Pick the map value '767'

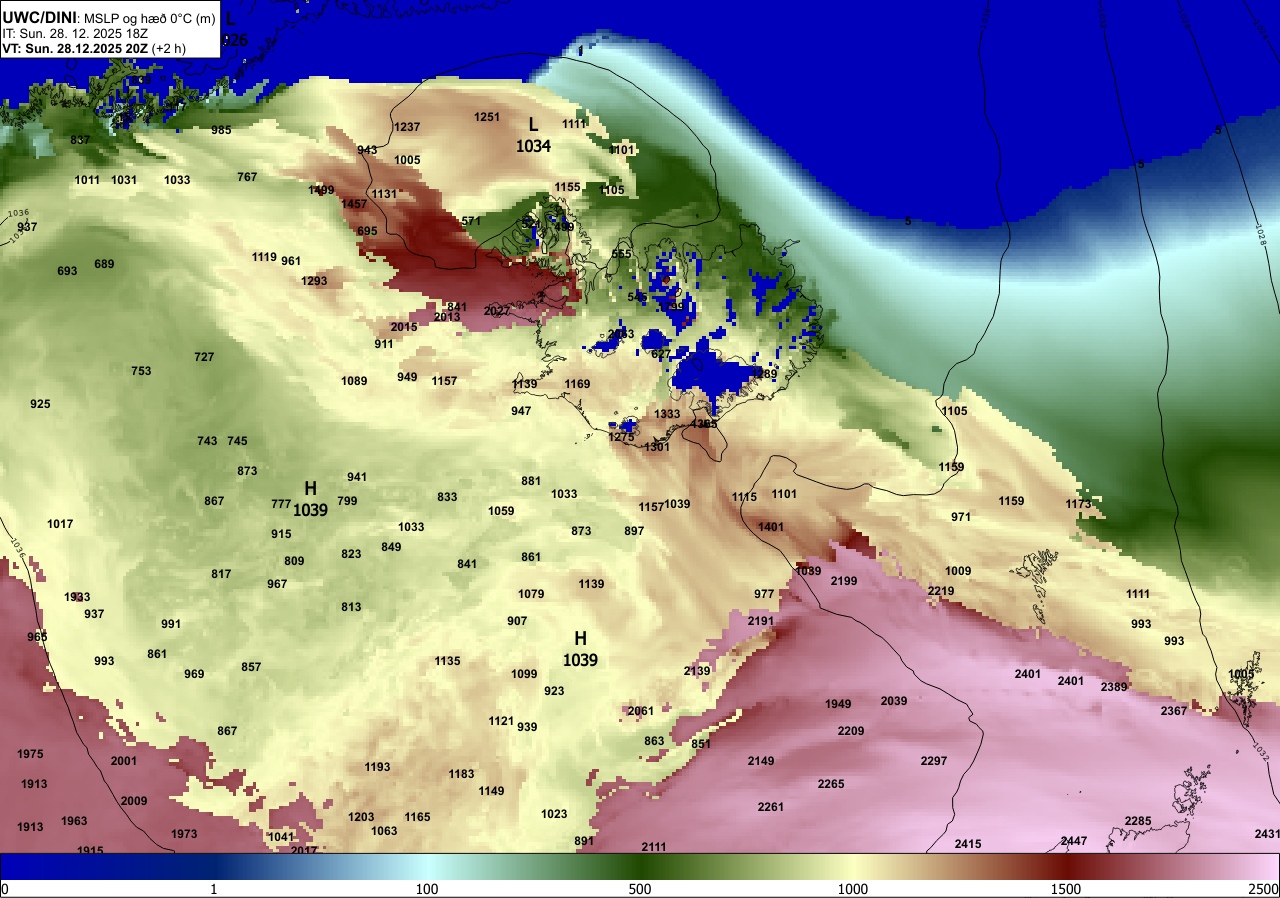247,177
